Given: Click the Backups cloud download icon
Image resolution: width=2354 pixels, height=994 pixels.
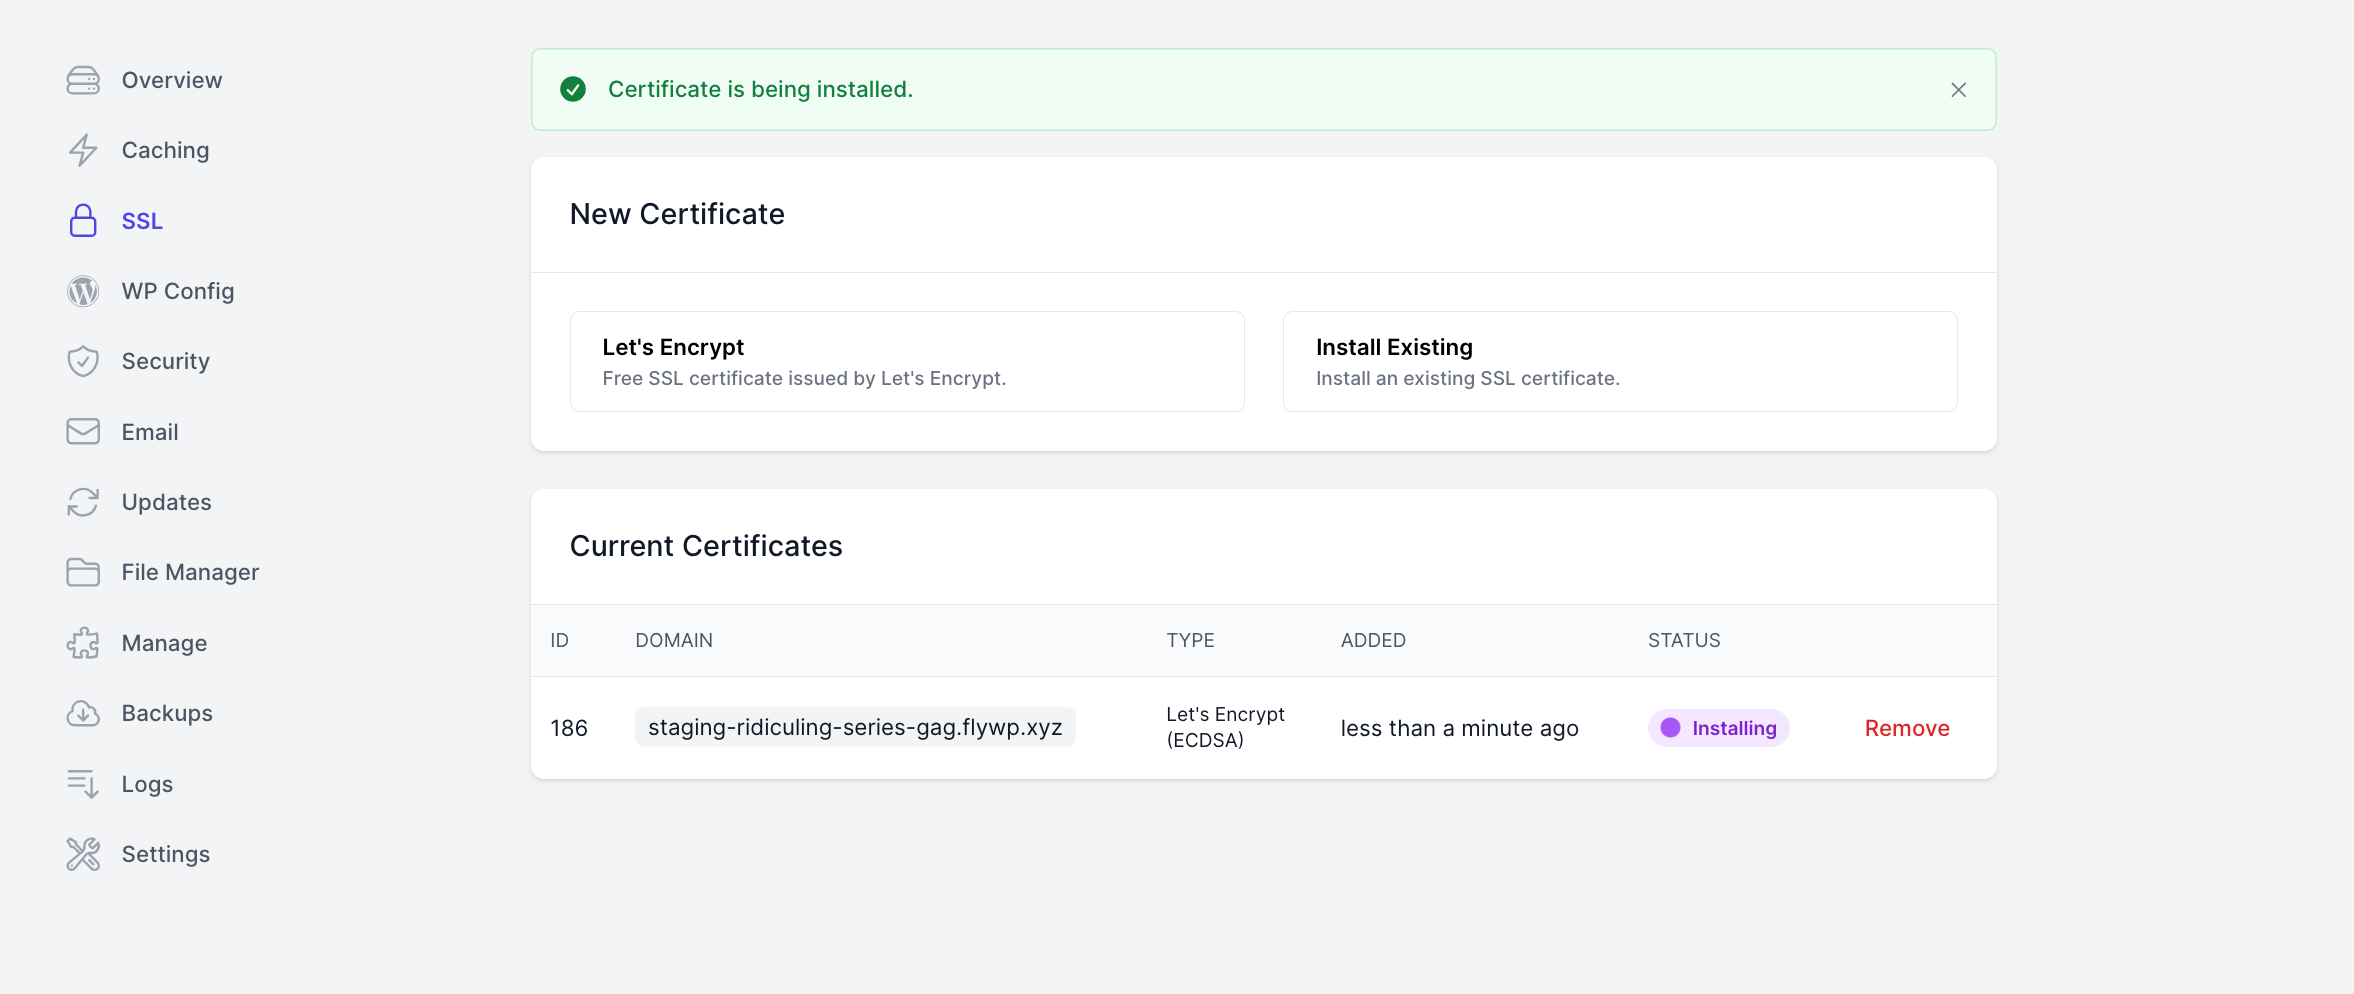Looking at the screenshot, I should (x=83, y=713).
